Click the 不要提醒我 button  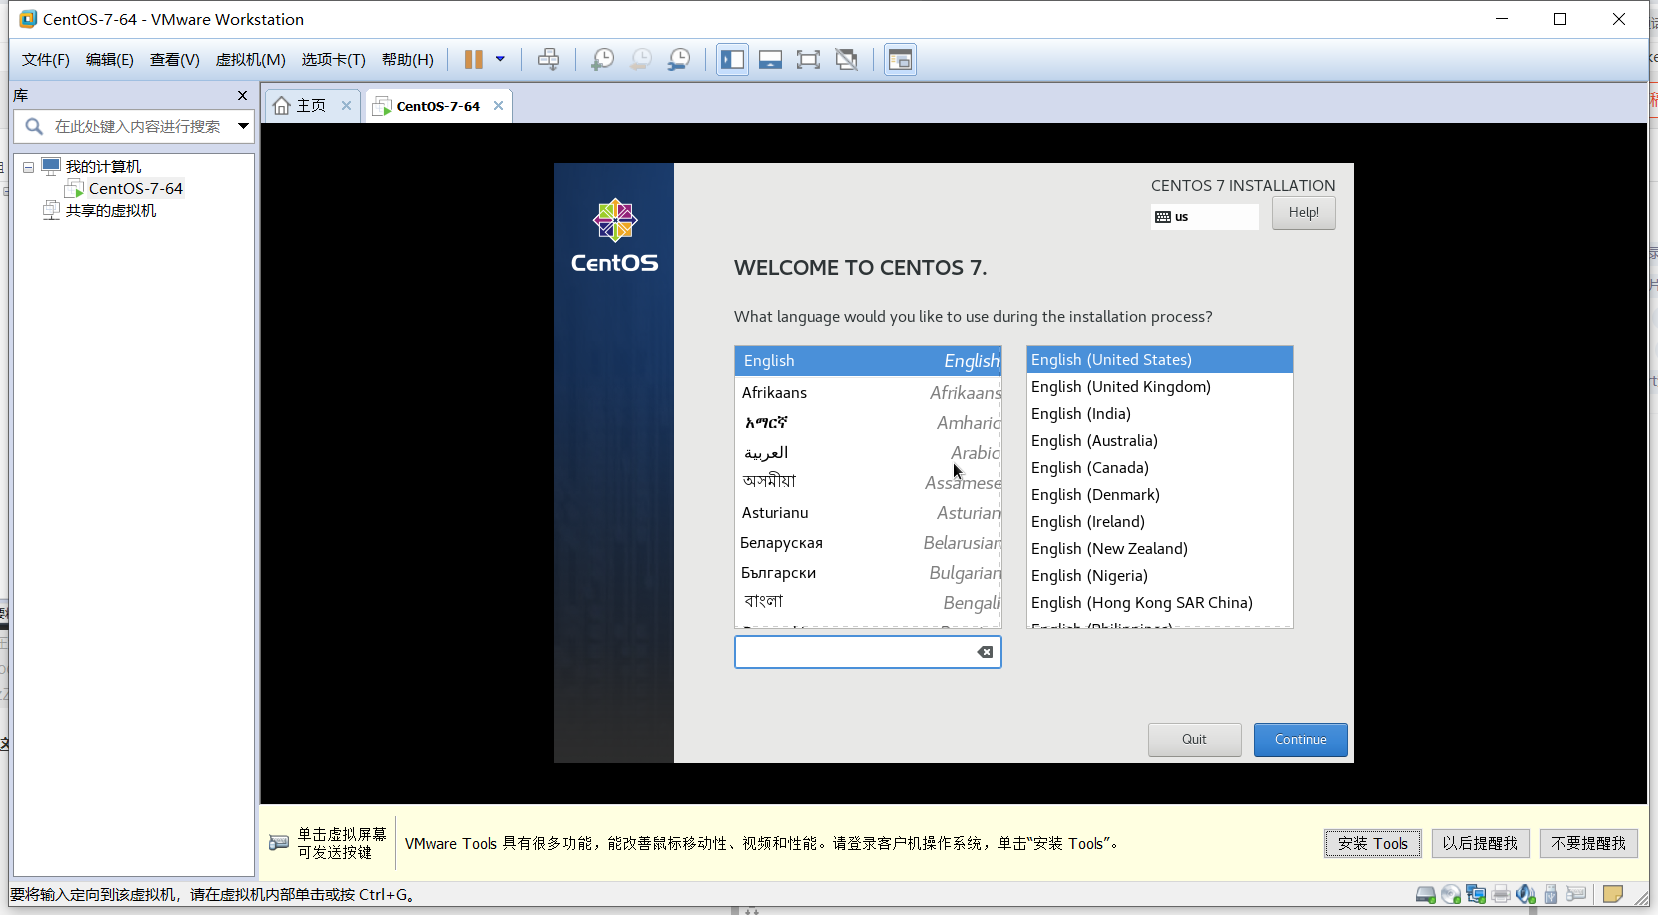click(x=1588, y=844)
